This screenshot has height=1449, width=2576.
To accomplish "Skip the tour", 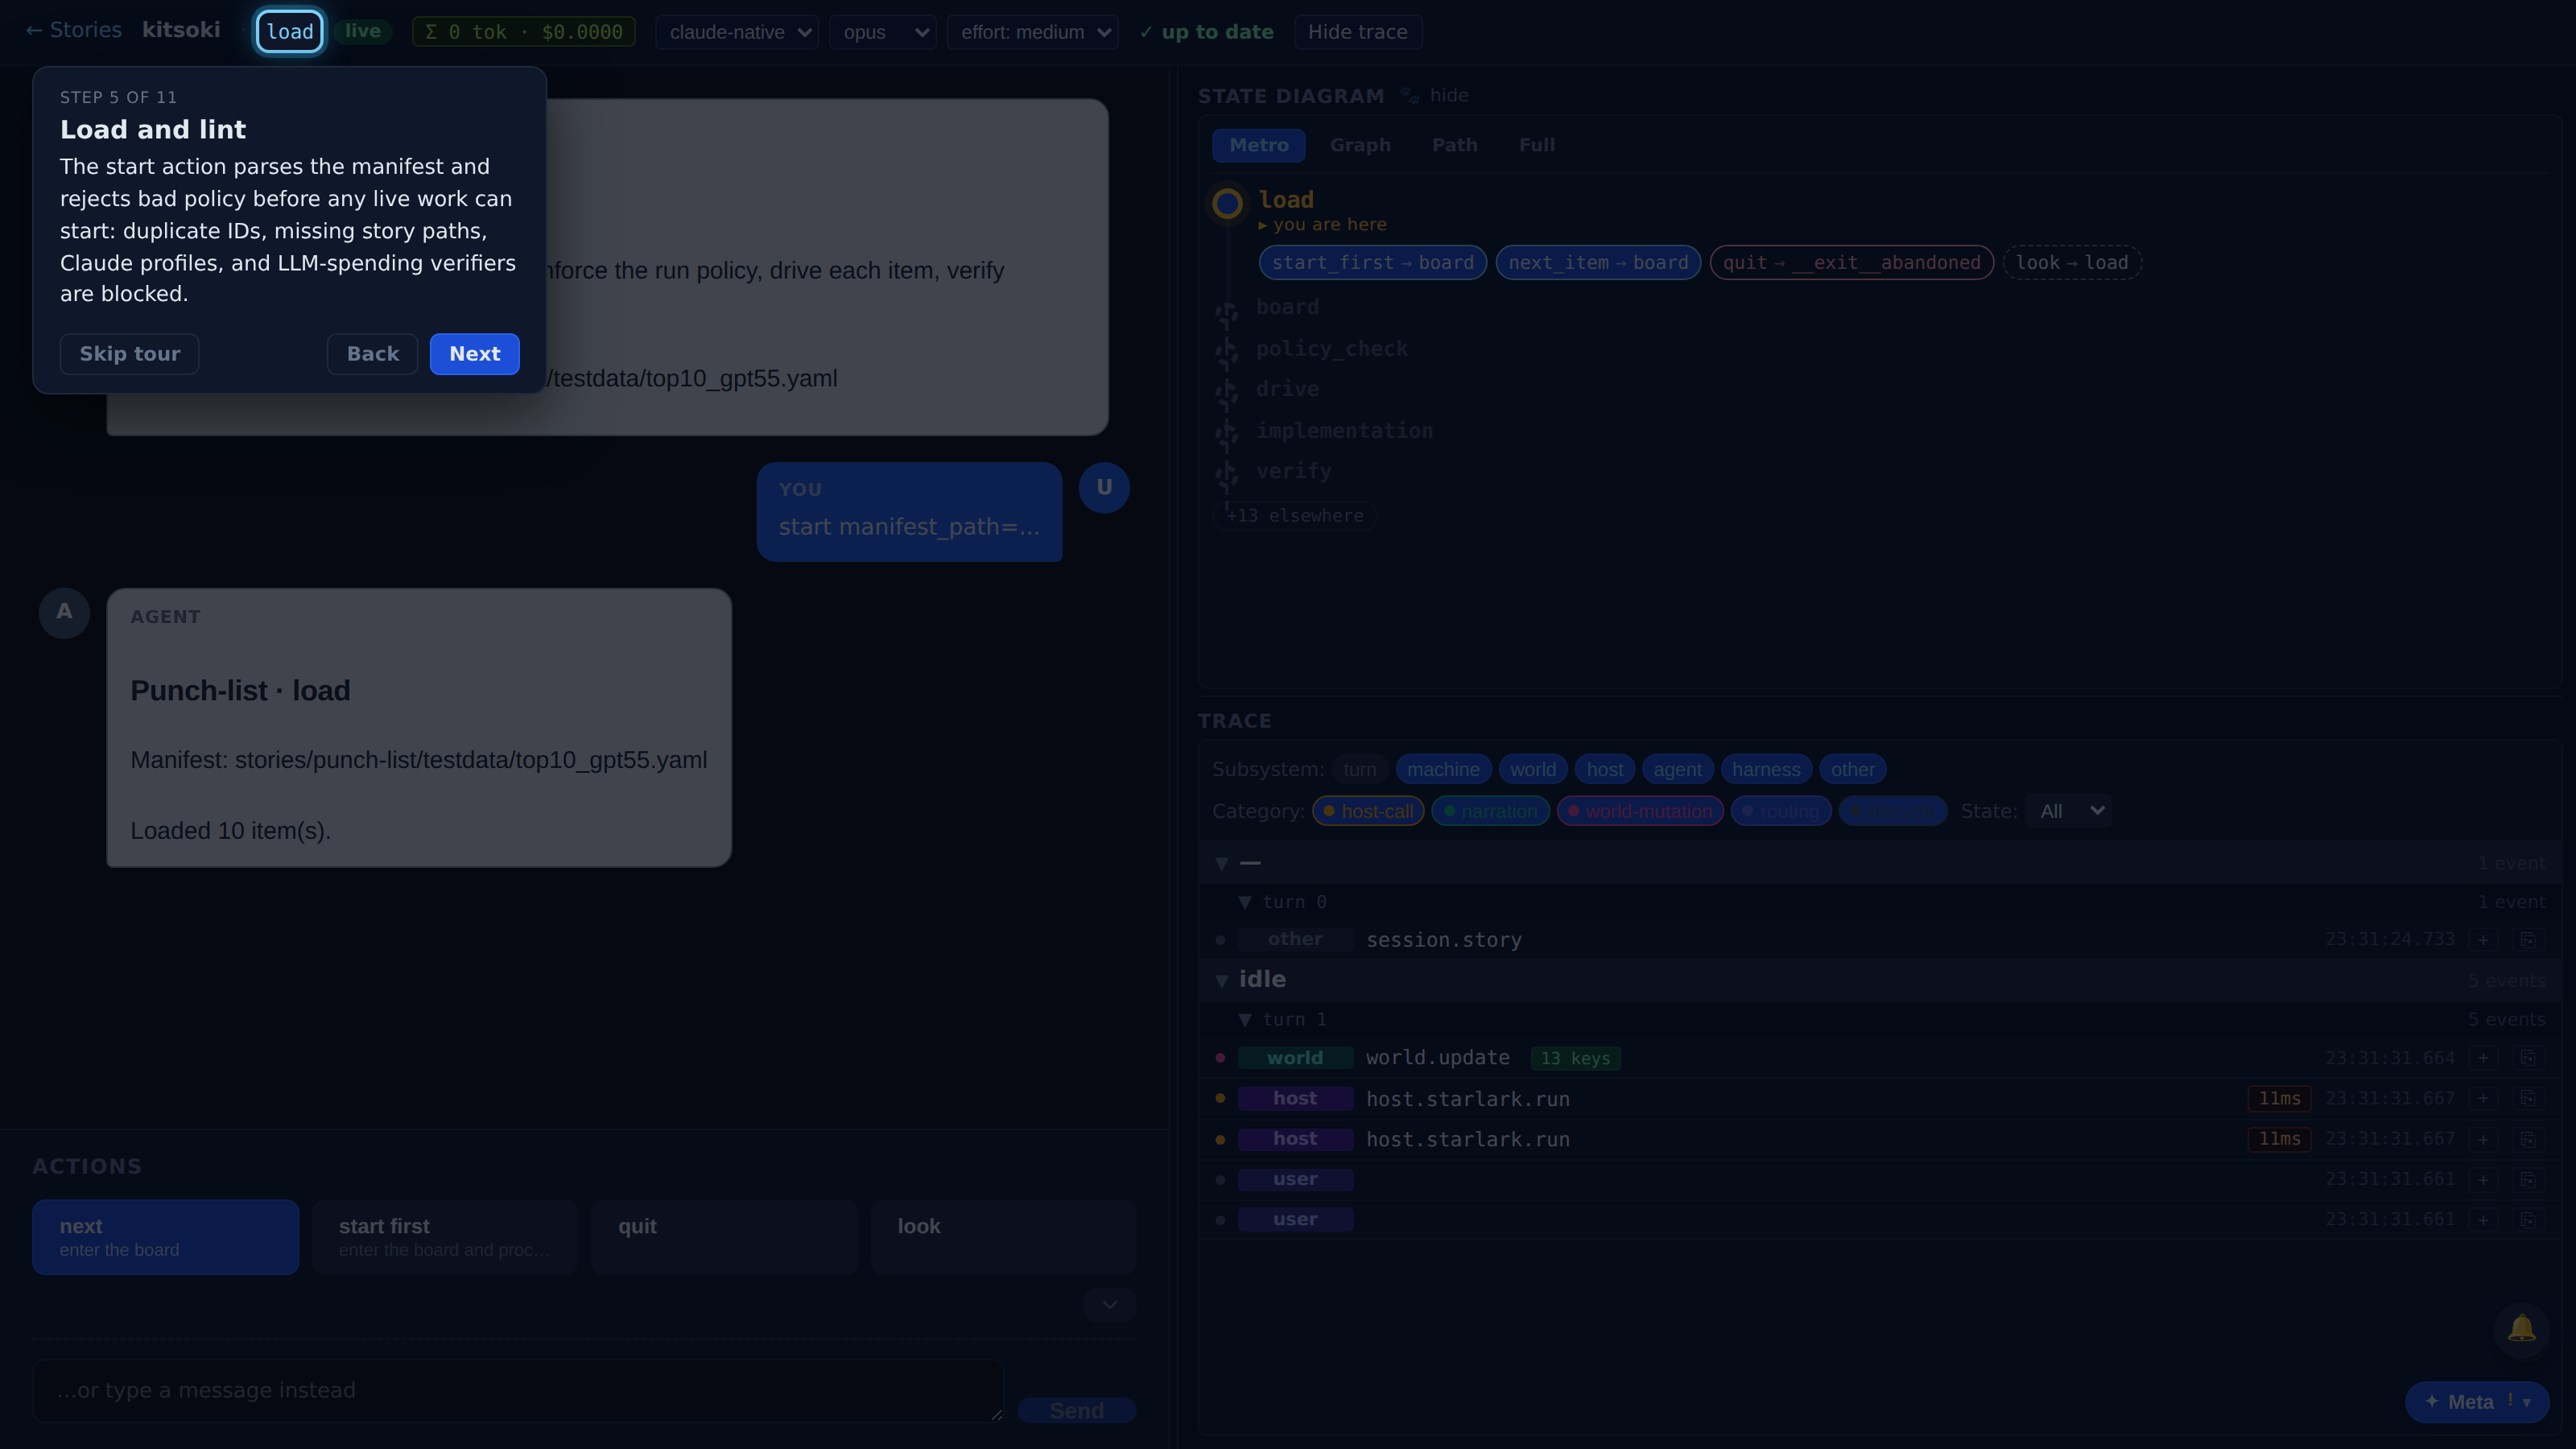I will [x=129, y=354].
